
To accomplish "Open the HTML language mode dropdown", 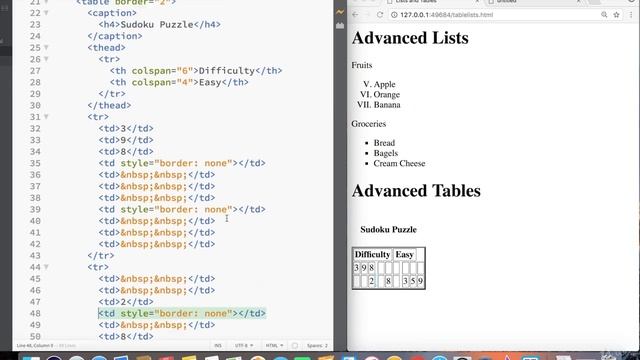I will click(x=274, y=346).
